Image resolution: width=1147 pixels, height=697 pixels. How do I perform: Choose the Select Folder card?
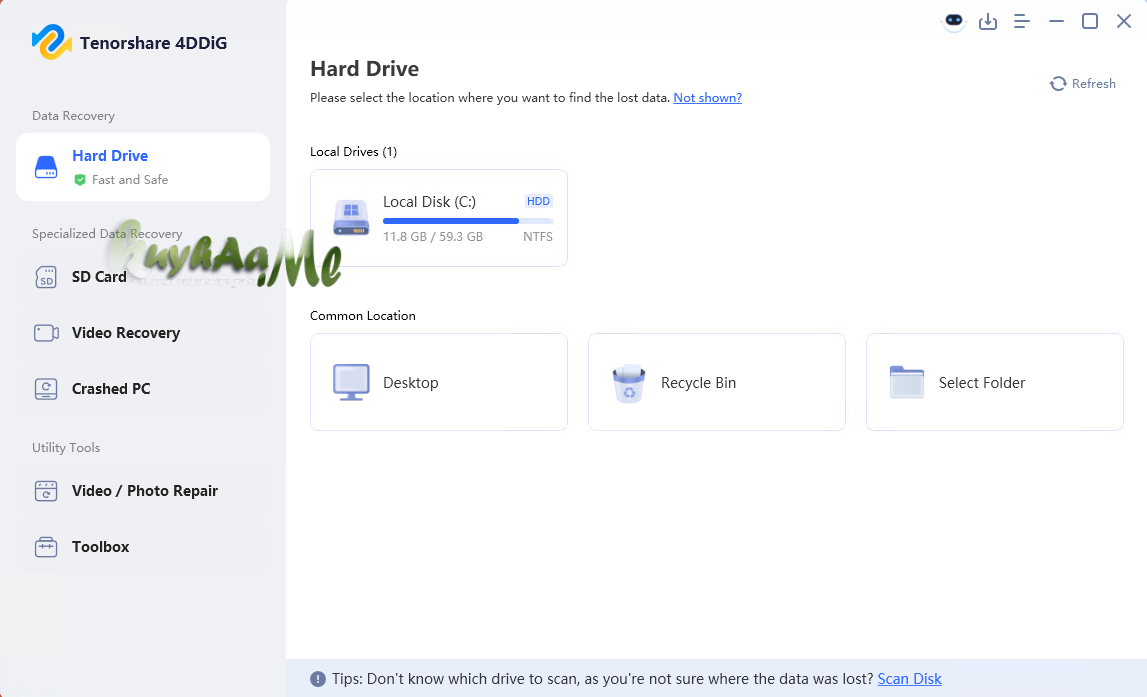[995, 382]
